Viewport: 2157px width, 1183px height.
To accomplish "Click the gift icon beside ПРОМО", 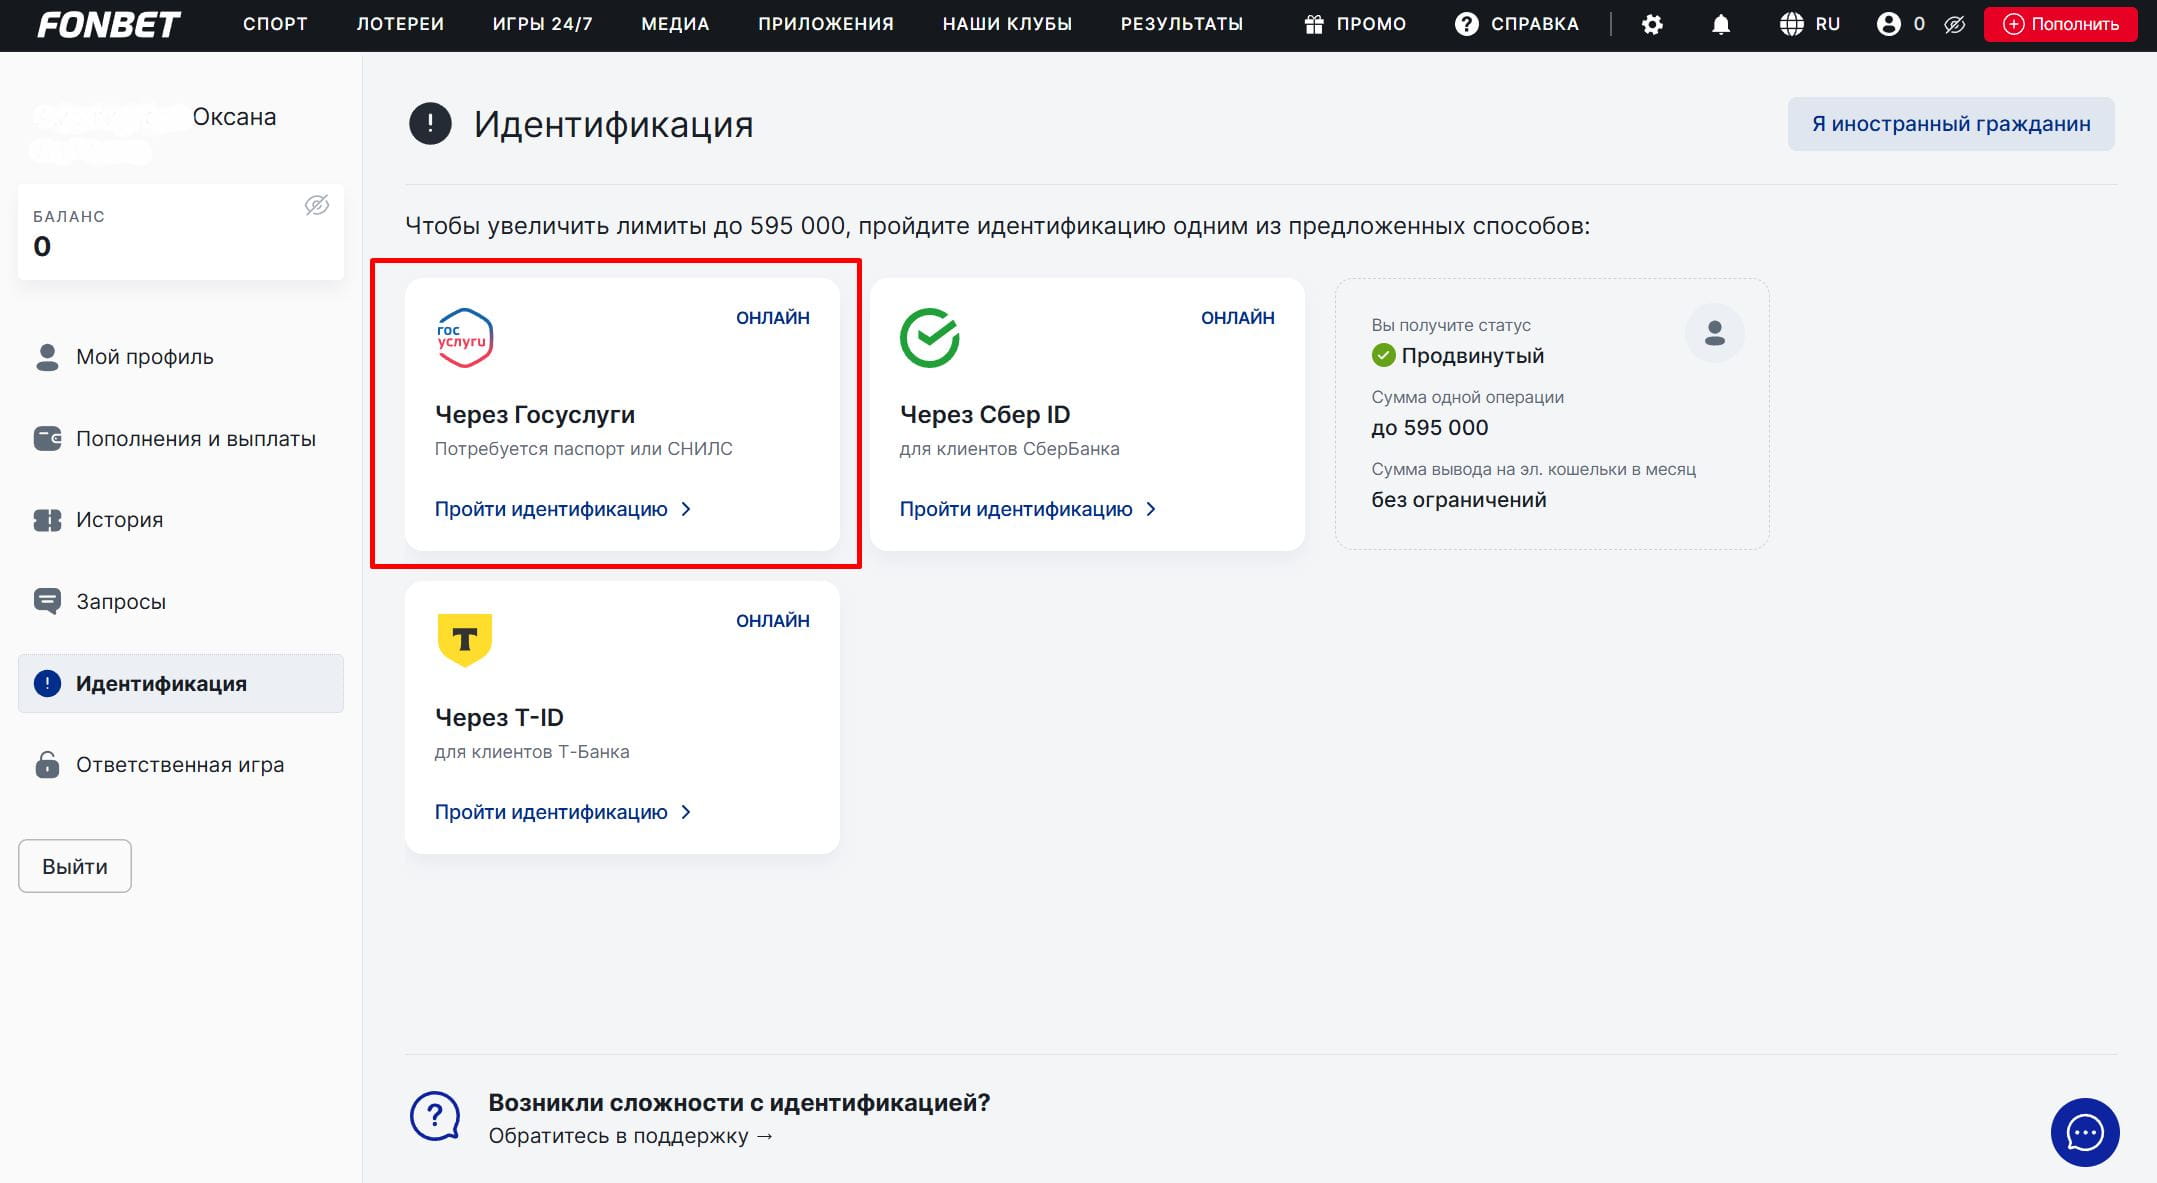I will pos(1314,24).
